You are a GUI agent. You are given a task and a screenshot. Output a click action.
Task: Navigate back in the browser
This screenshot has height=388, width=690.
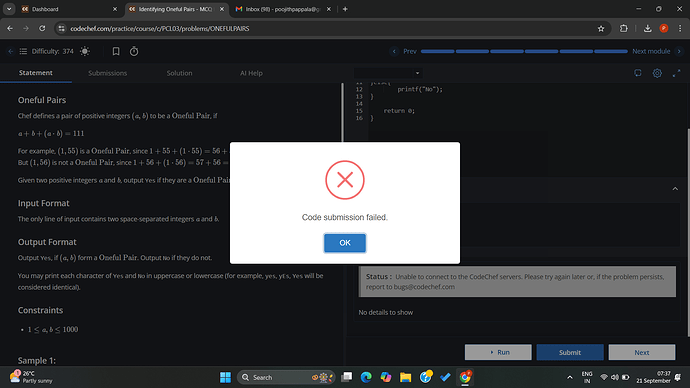[10, 28]
